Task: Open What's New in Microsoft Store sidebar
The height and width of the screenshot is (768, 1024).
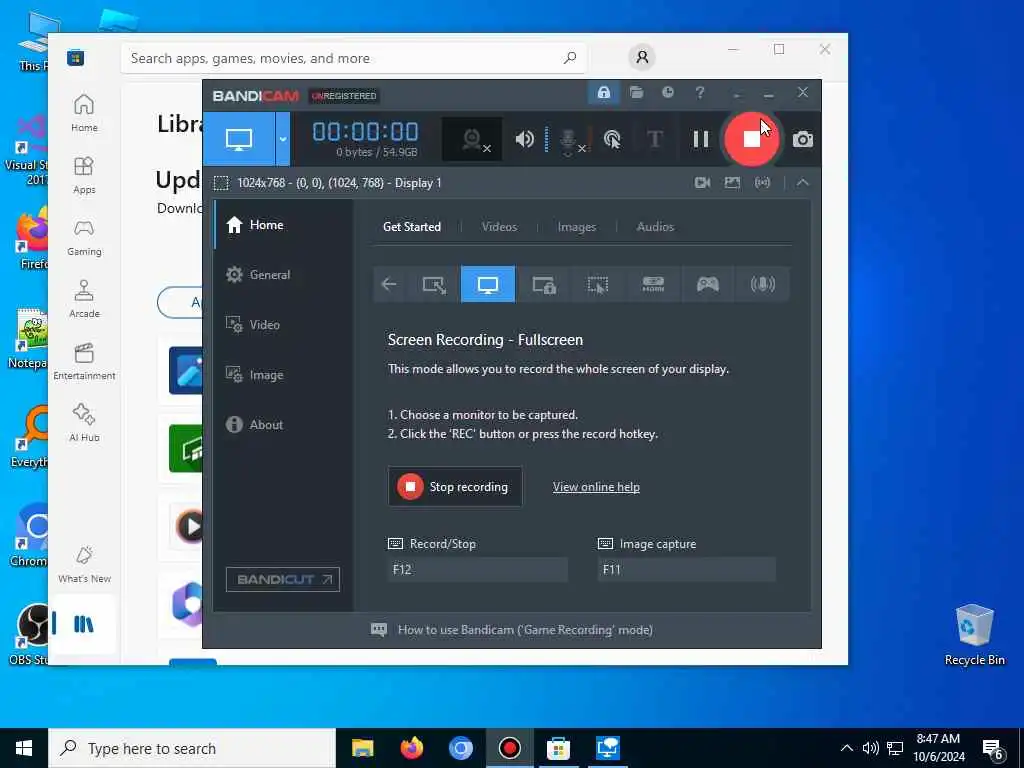Action: click(84, 564)
